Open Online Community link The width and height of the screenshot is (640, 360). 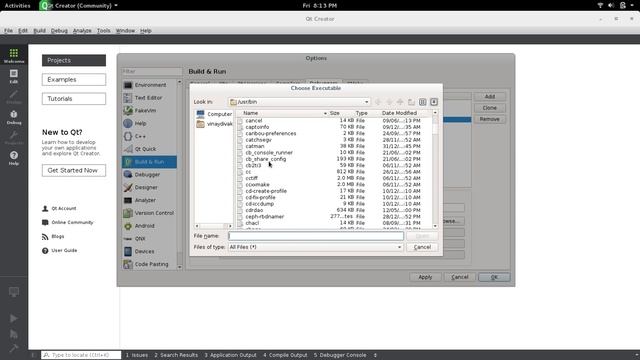(x=68, y=222)
